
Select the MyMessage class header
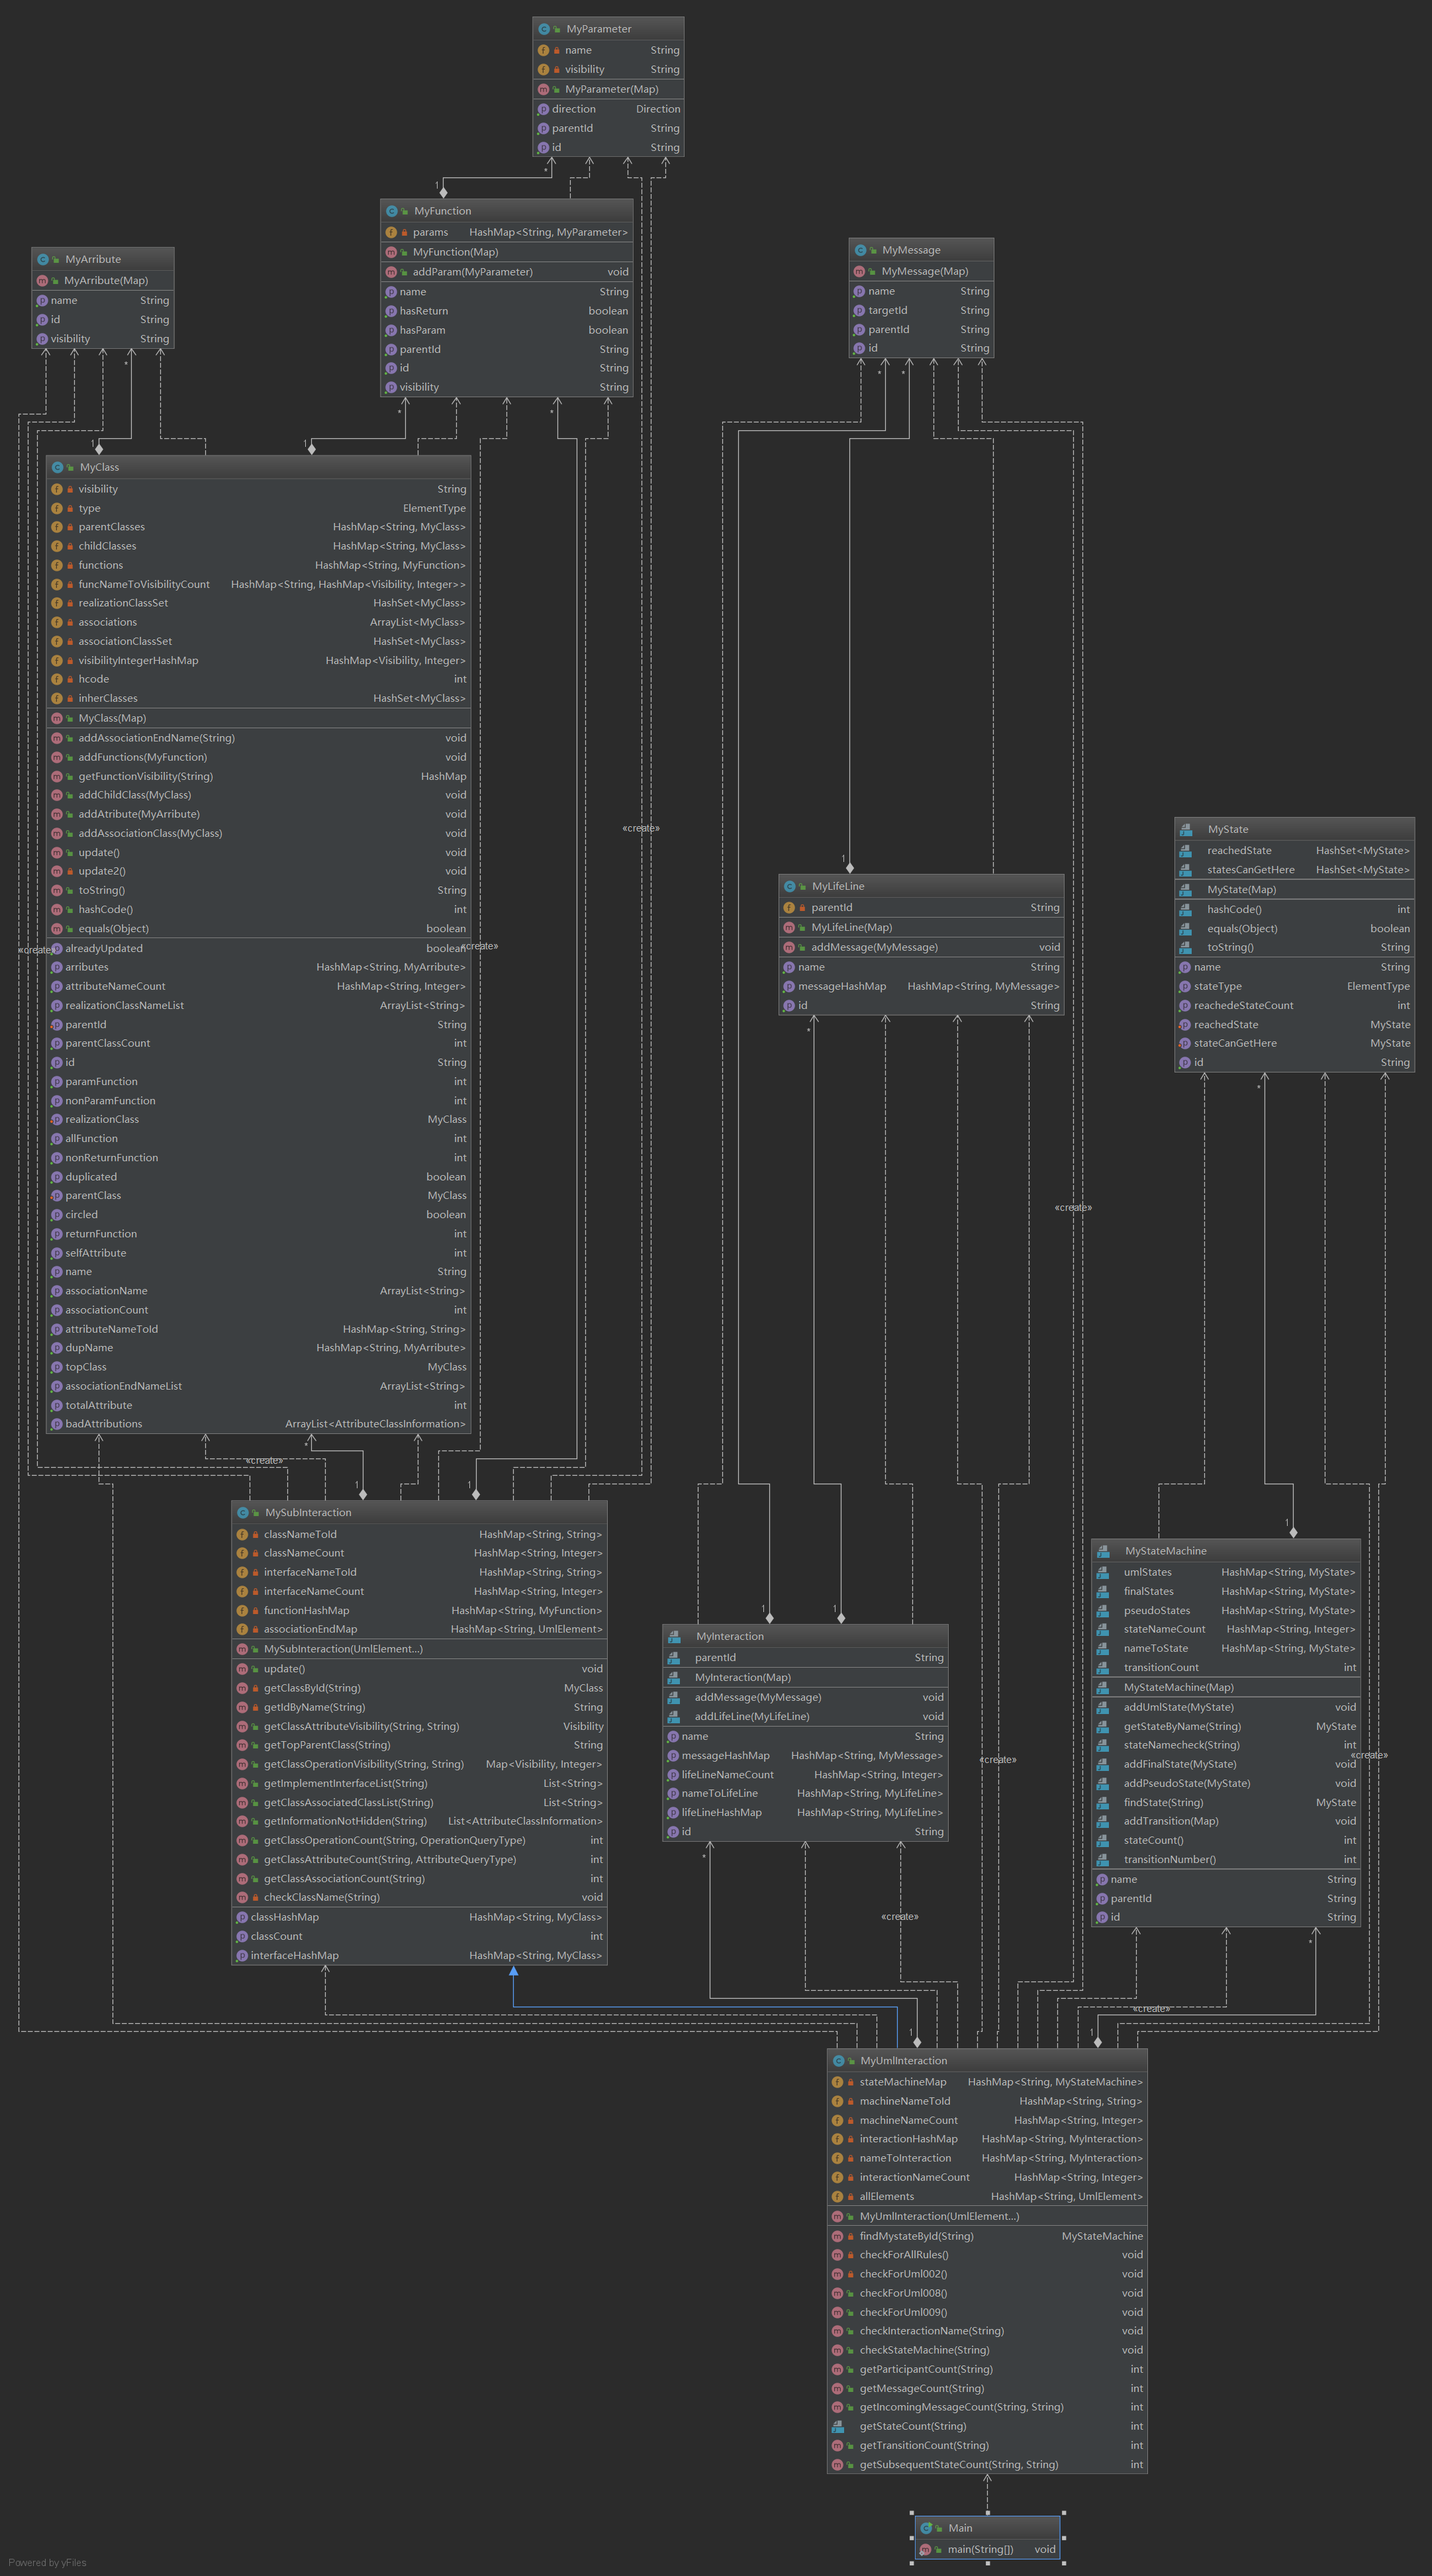click(911, 250)
